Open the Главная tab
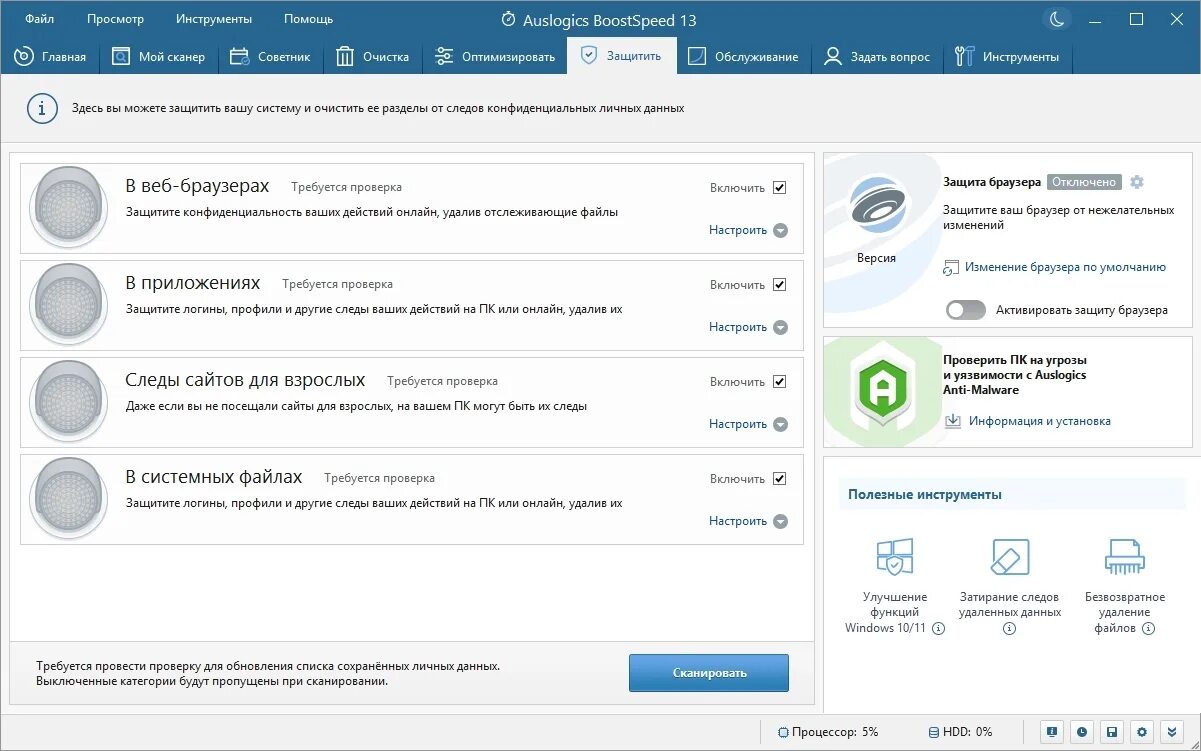Screen dimensions: 1201x751 click(x=50, y=57)
